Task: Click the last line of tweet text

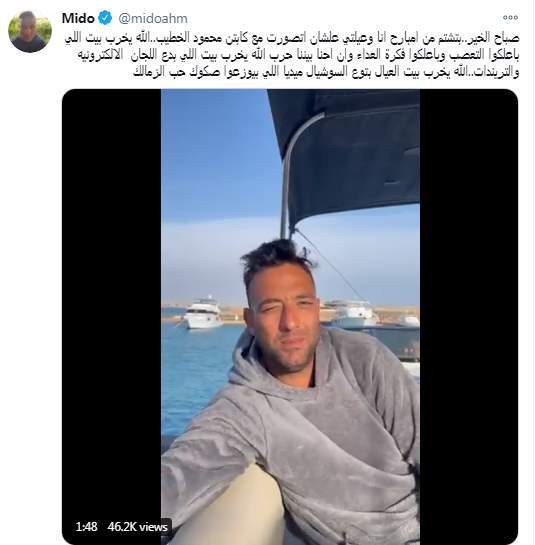Action: (x=326, y=72)
